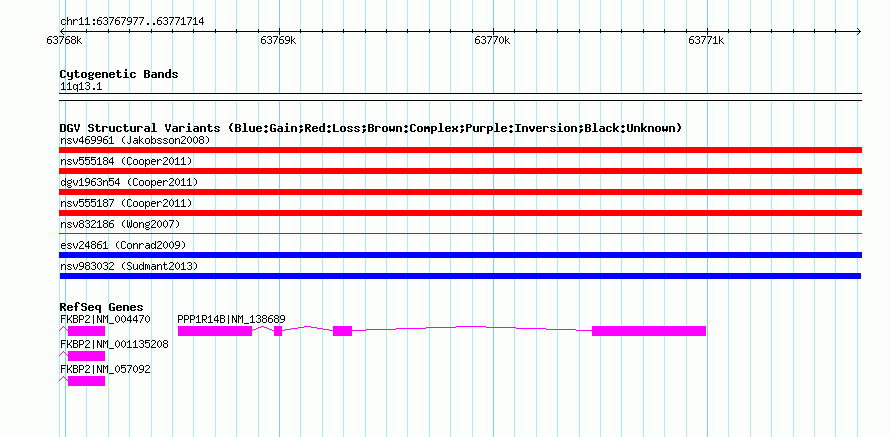Open variant nsv555187 (Cooper2011) label
This screenshot has width=890, height=437.
(x=126, y=203)
